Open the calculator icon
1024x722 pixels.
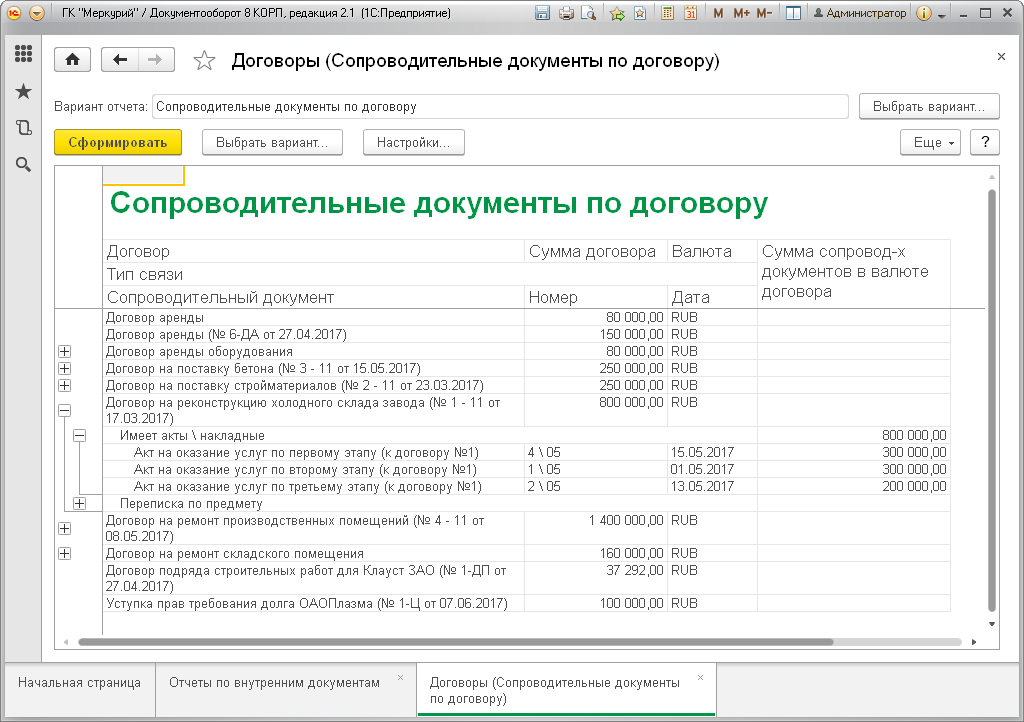667,13
